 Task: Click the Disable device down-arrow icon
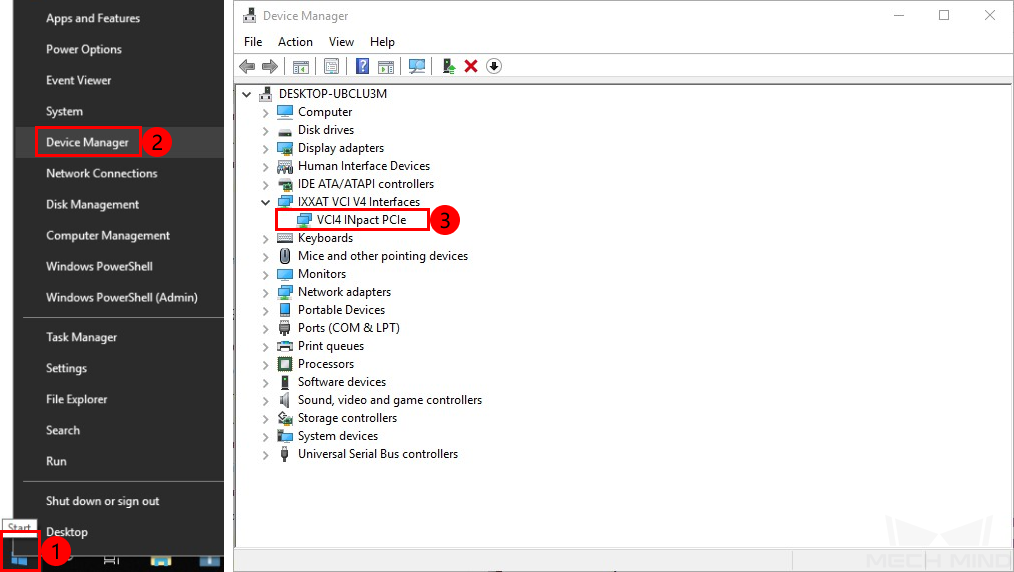coord(493,66)
